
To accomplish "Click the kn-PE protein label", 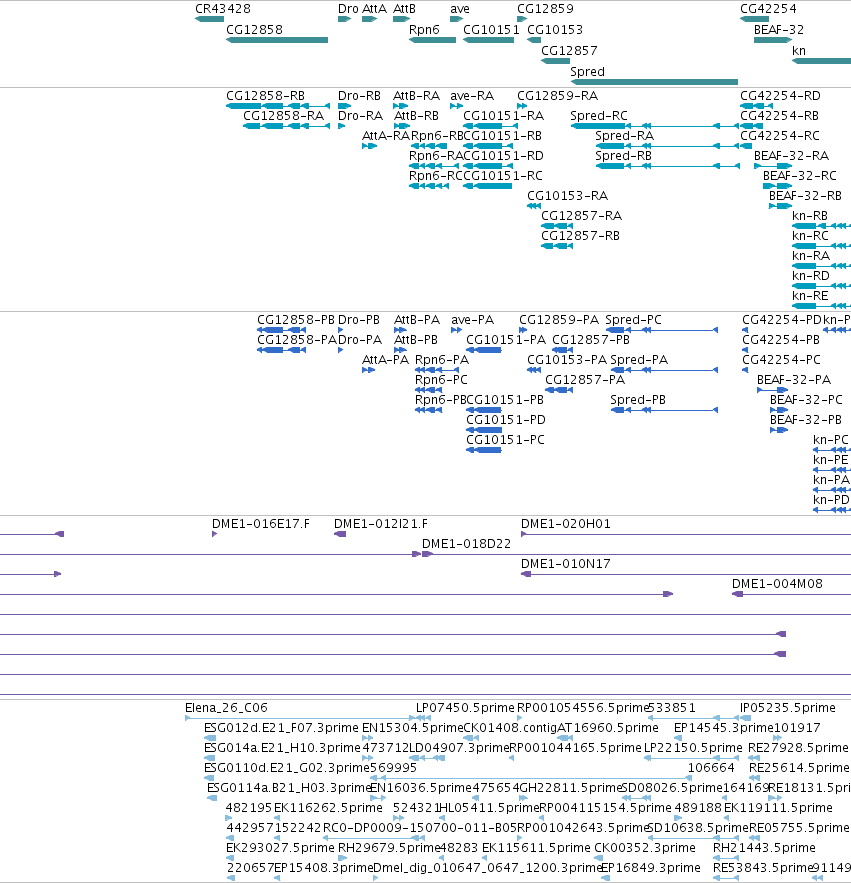I will point(831,460).
